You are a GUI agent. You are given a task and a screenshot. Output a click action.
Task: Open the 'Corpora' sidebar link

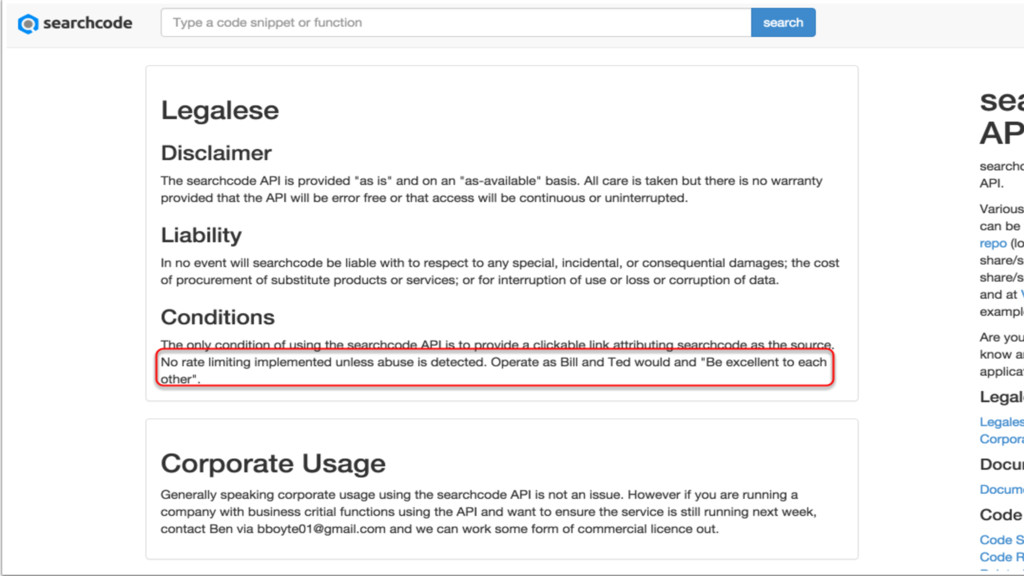click(x=1001, y=439)
